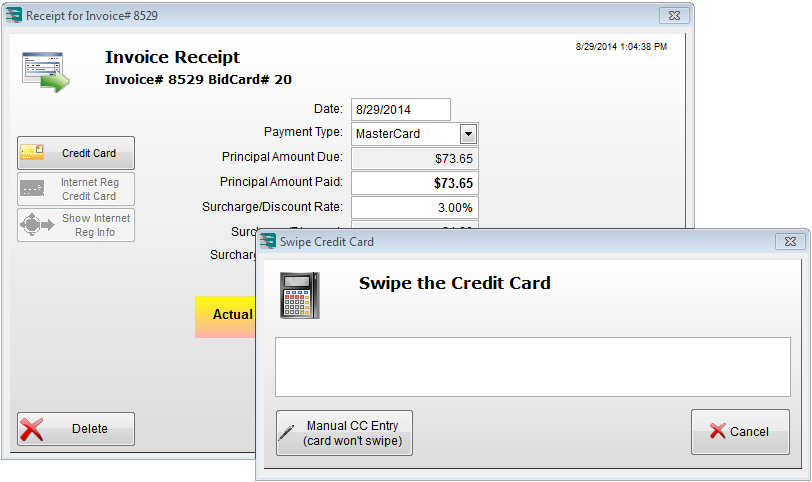
Task: Click the Swipe the Credit Card heading
Action: pos(454,283)
